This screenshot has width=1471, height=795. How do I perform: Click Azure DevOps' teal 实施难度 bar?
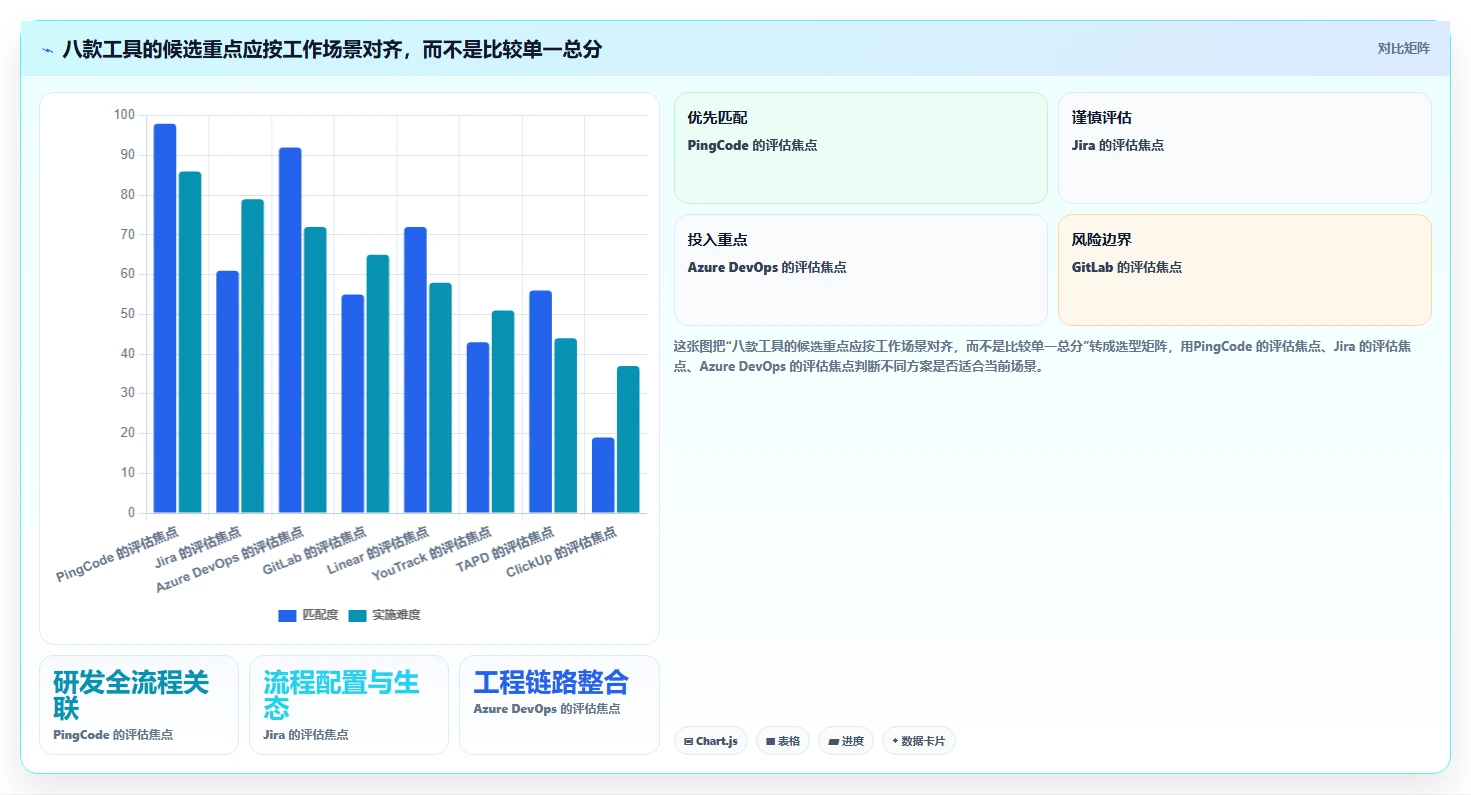(315, 370)
